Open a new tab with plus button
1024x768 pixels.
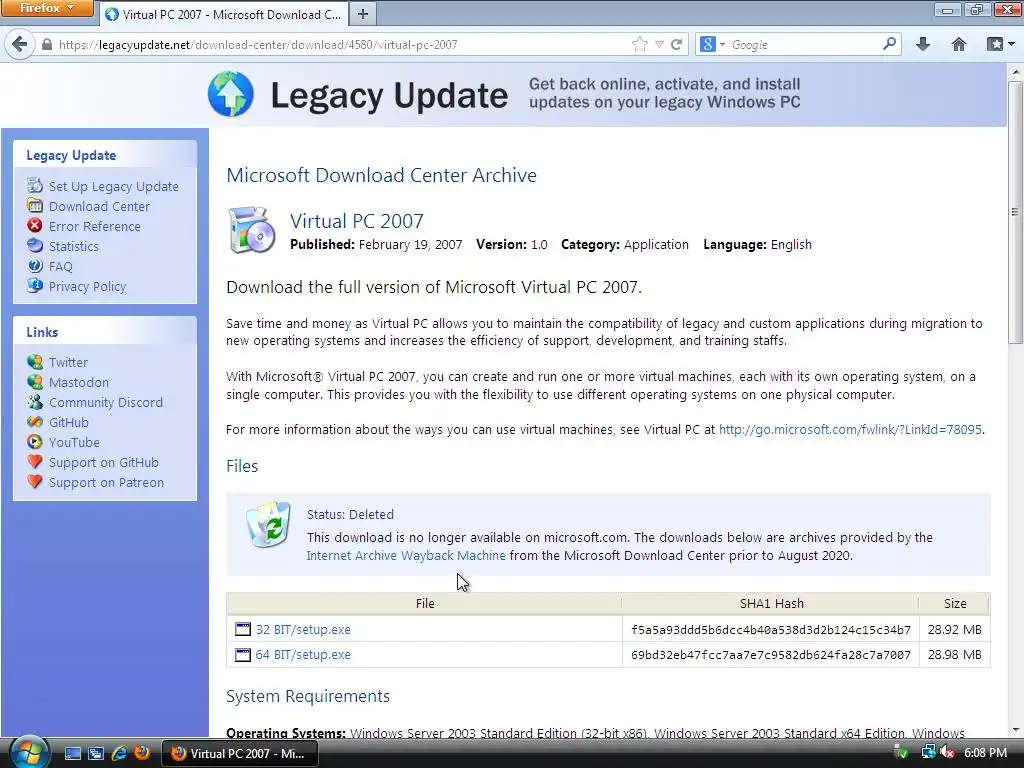coord(363,14)
